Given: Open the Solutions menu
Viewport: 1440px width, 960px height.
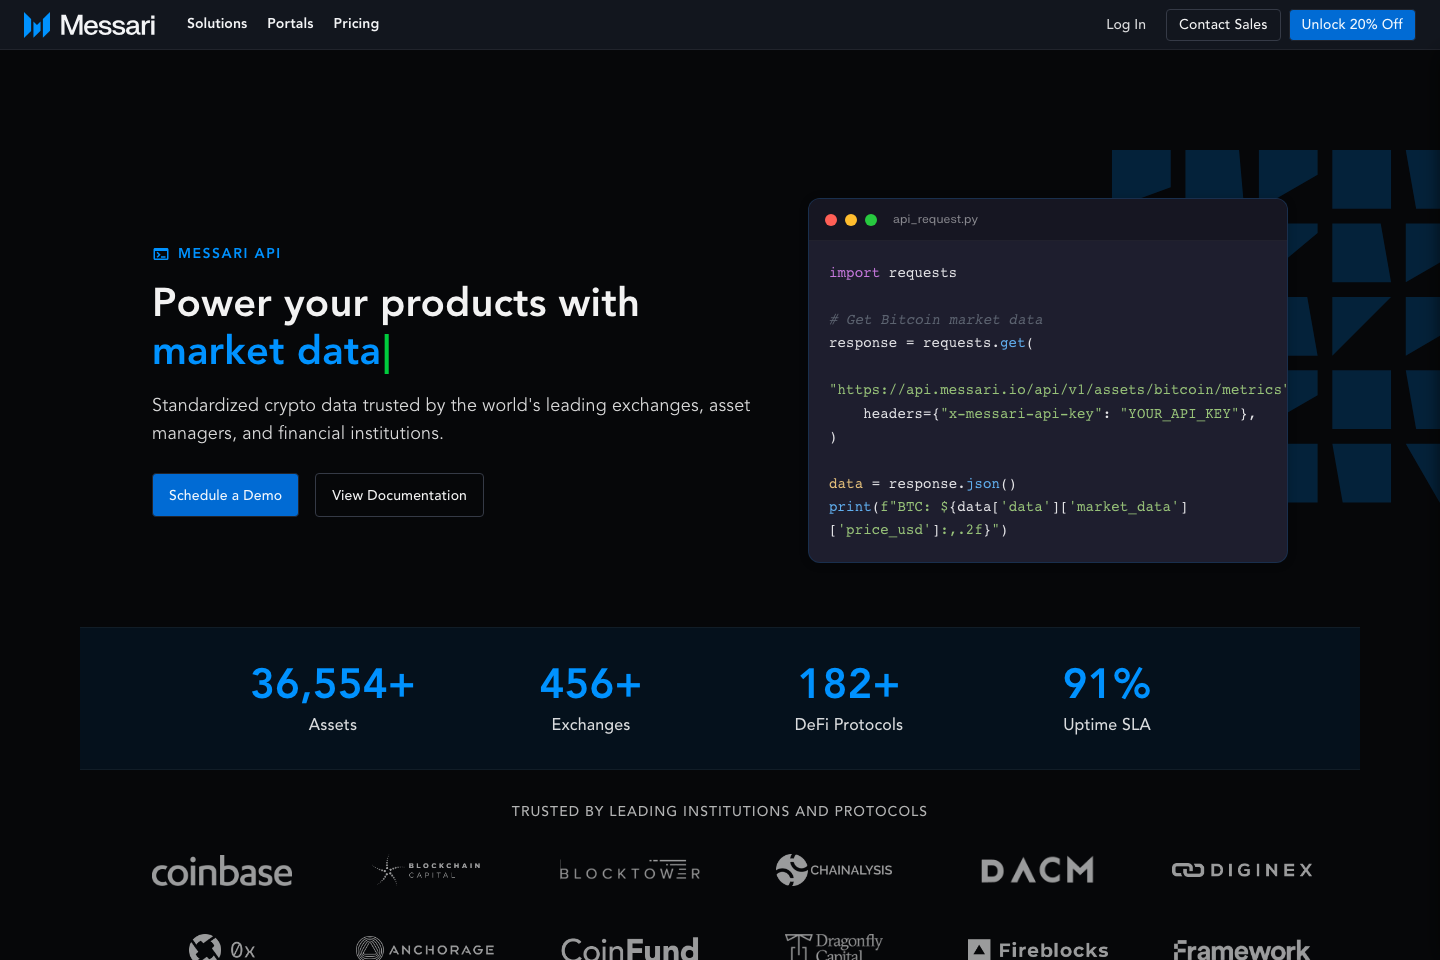Looking at the screenshot, I should click(x=217, y=23).
